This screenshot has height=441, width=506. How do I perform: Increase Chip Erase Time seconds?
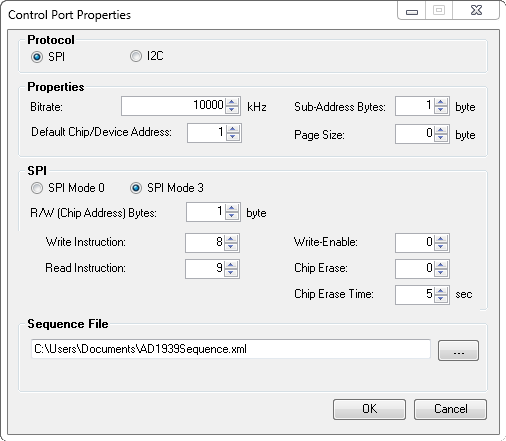pyautogui.click(x=441, y=291)
